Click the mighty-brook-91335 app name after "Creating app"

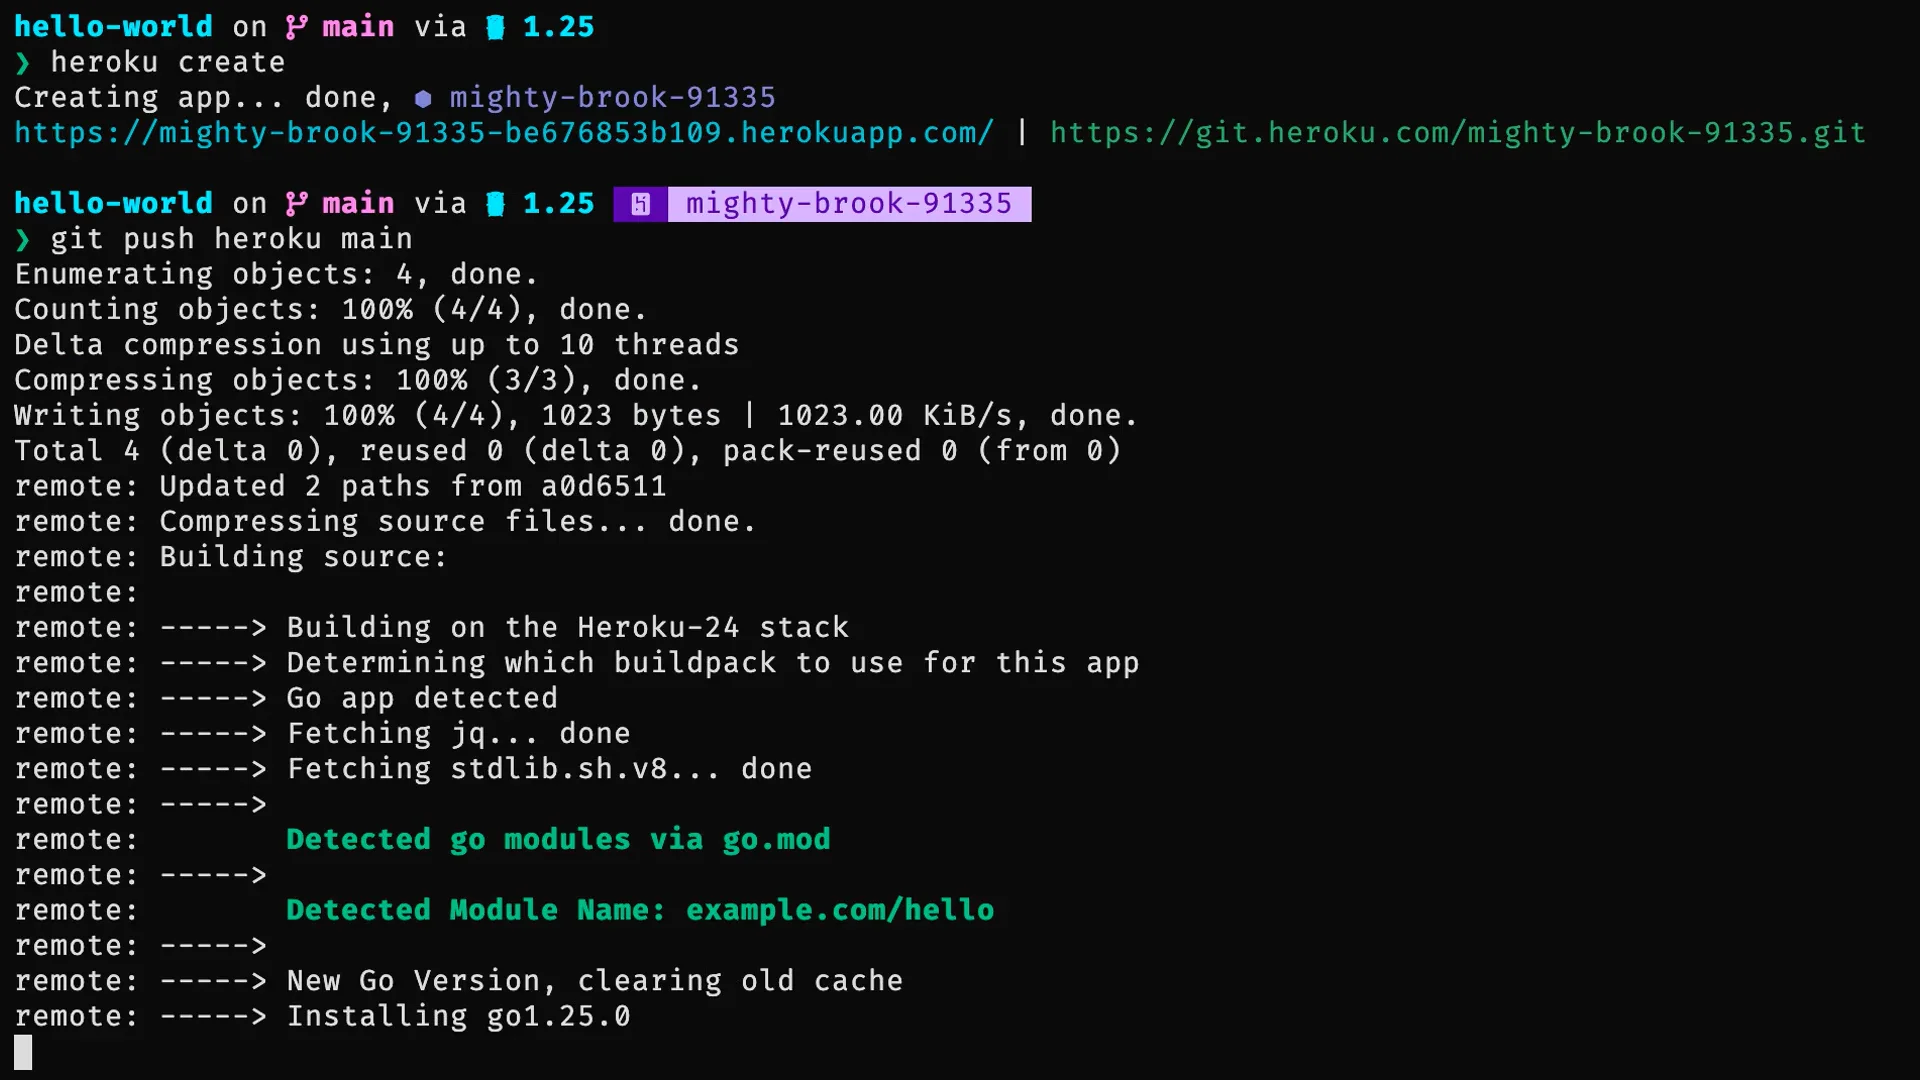pos(612,98)
